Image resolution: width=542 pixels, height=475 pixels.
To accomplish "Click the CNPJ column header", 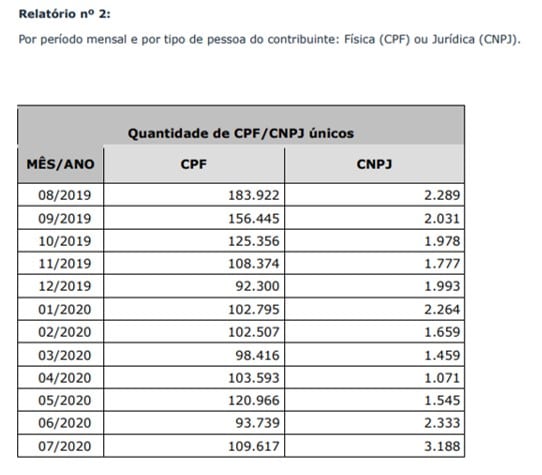I will 374,164.
